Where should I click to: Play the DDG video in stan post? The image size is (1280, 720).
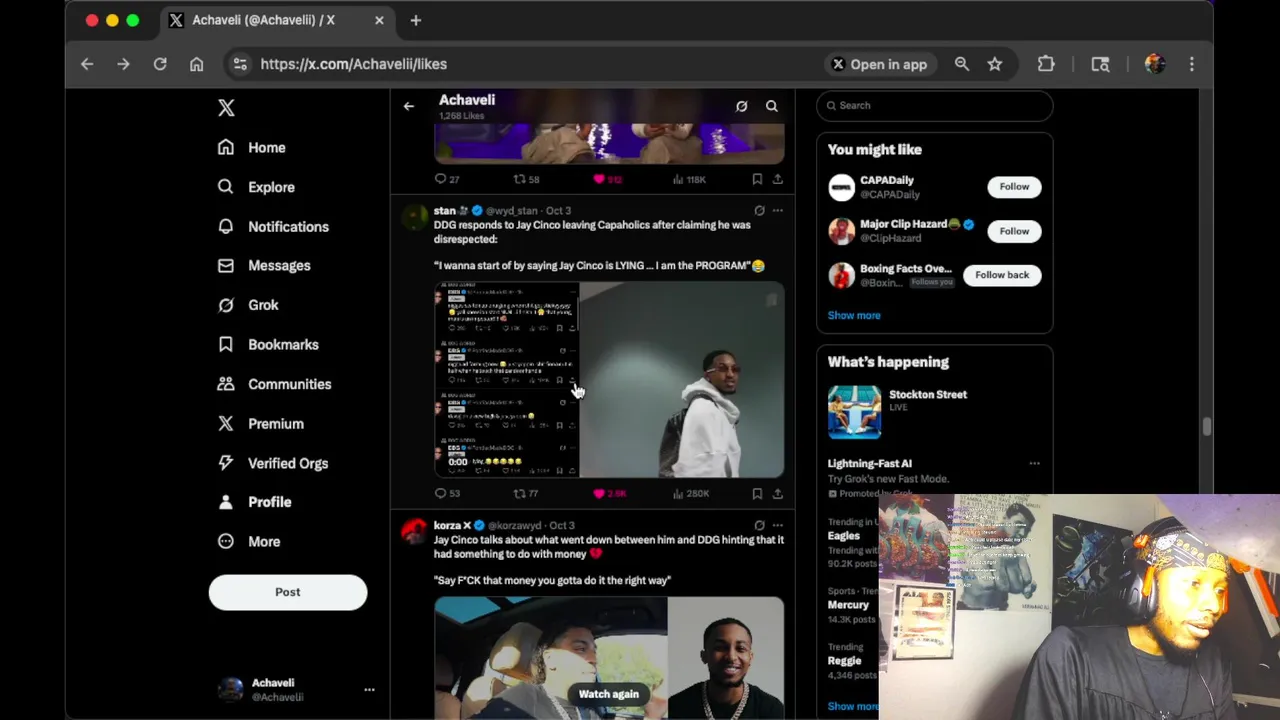(609, 380)
